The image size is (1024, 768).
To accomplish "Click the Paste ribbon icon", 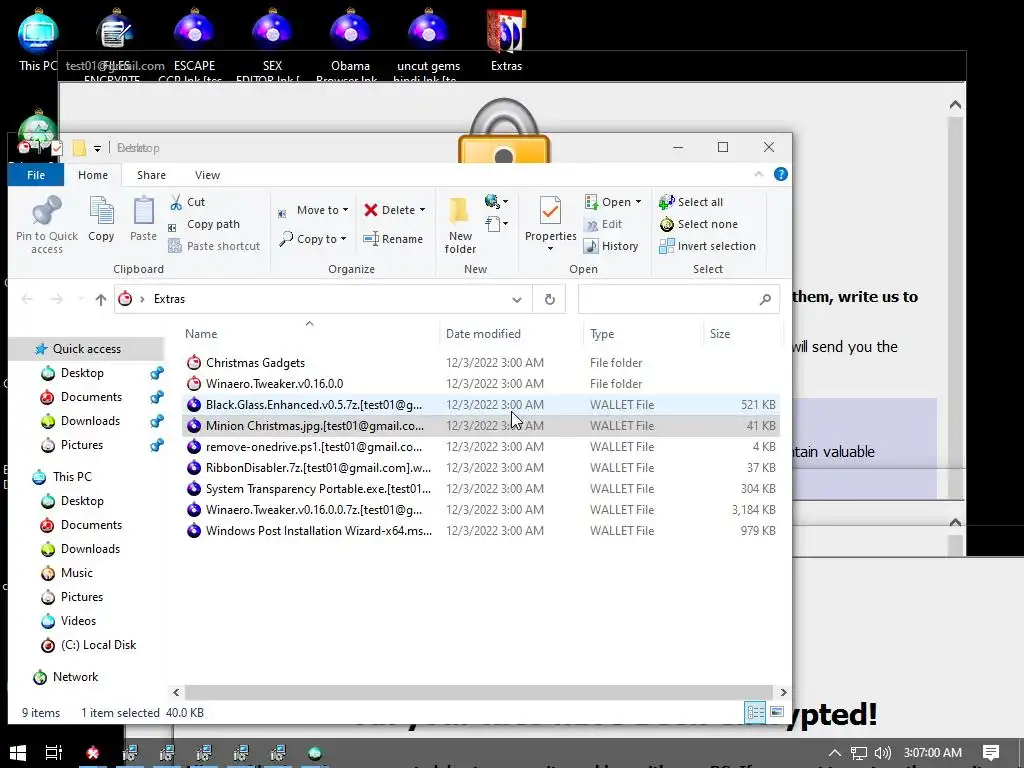I will pyautogui.click(x=143, y=211).
